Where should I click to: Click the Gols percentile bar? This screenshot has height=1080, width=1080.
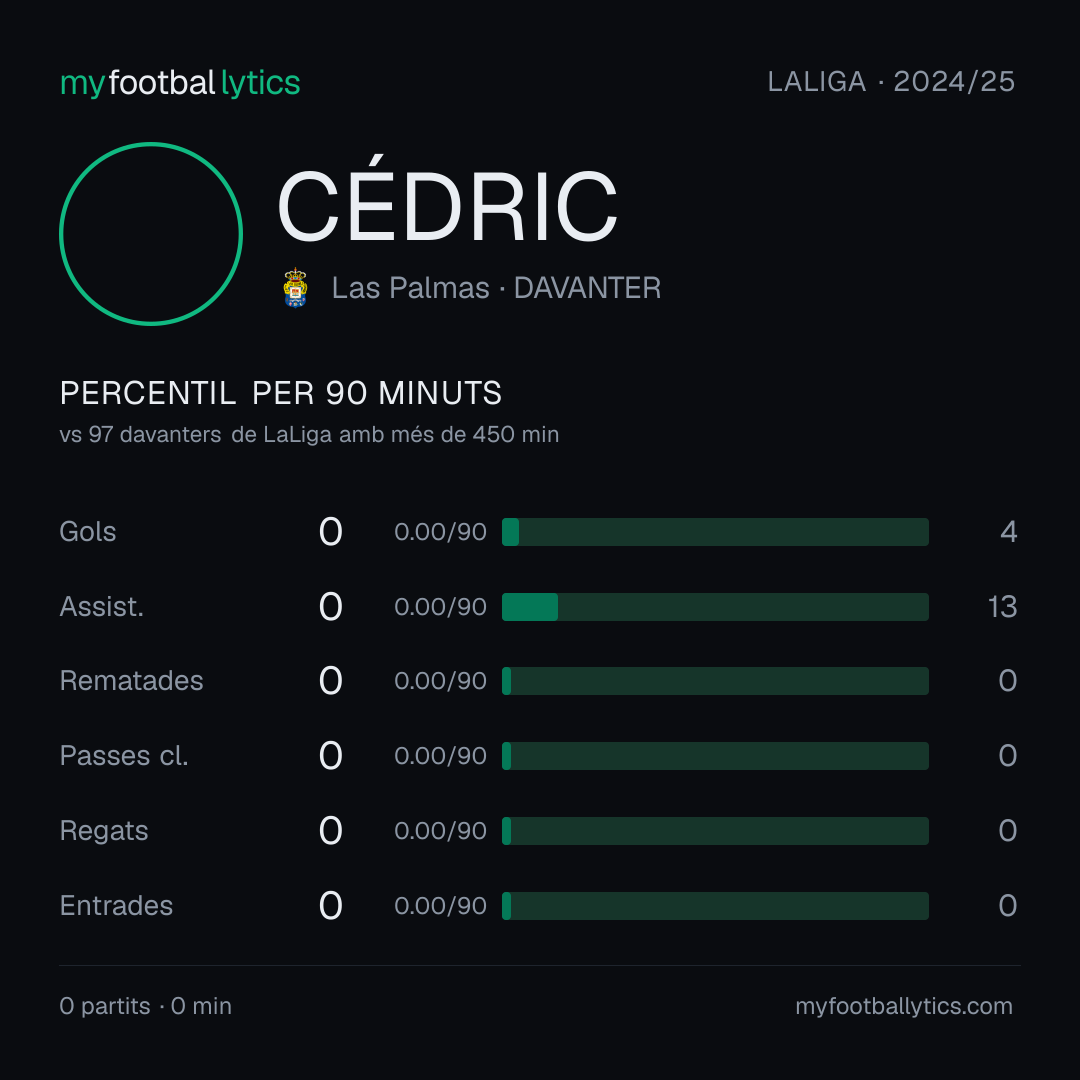715,532
